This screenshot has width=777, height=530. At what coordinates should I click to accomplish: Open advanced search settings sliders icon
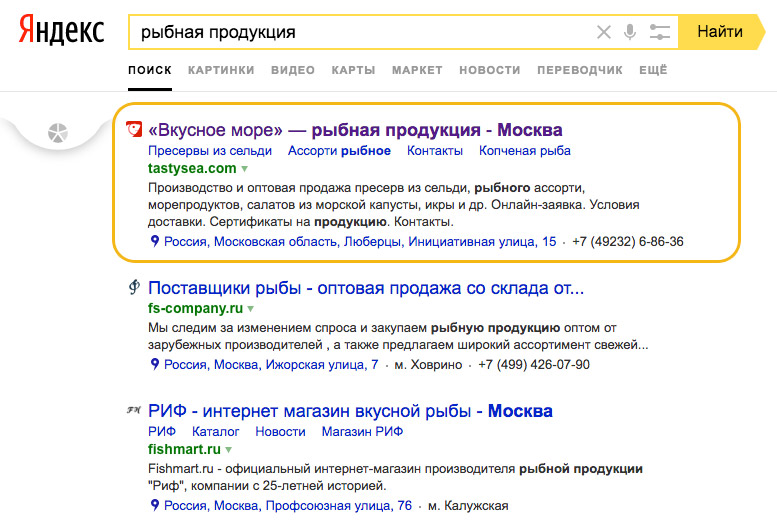660,32
